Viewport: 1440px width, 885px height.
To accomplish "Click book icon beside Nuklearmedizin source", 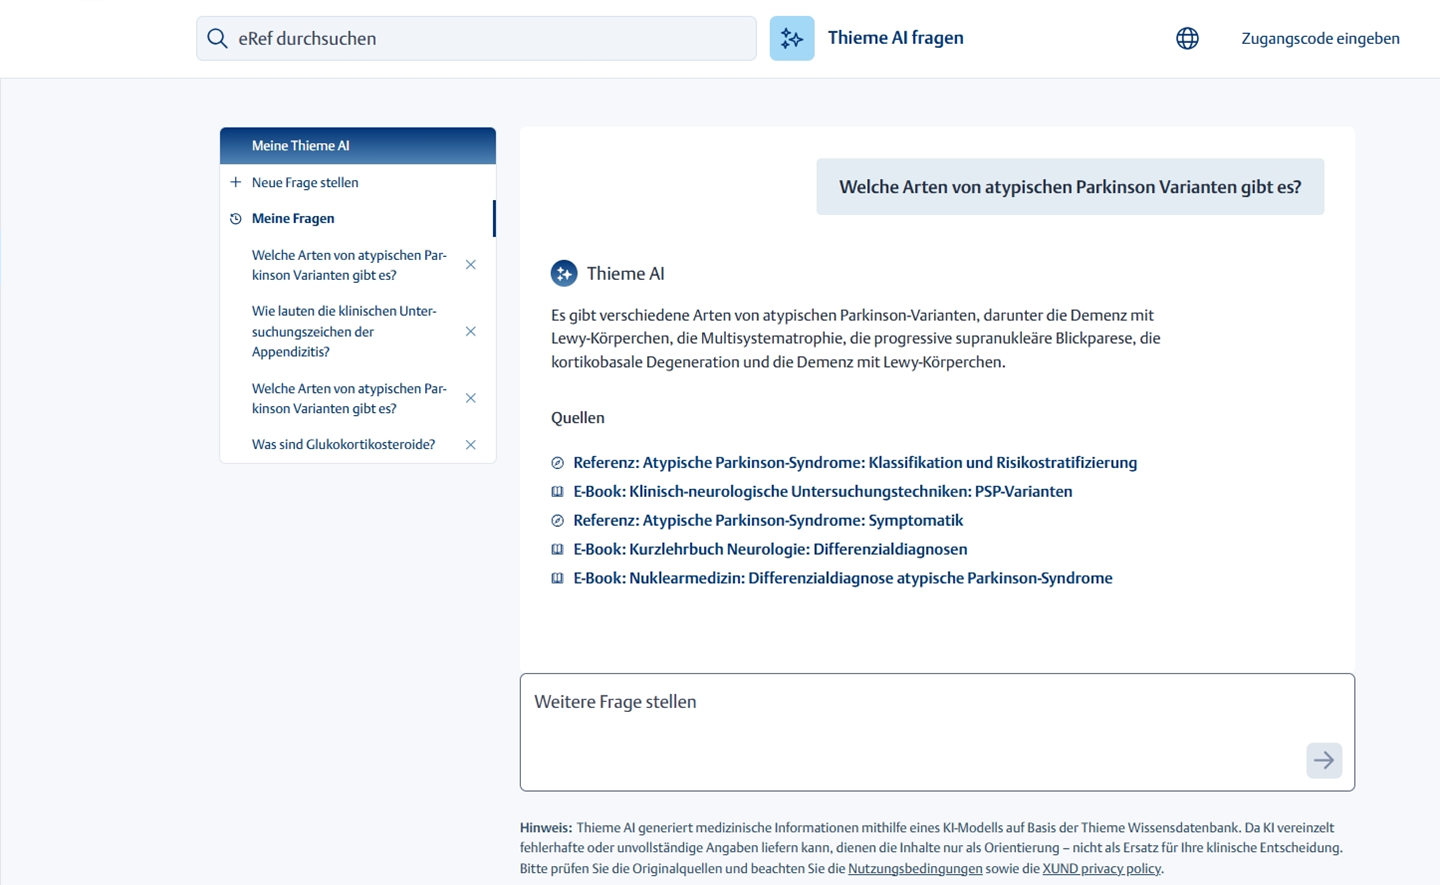I will pos(558,578).
